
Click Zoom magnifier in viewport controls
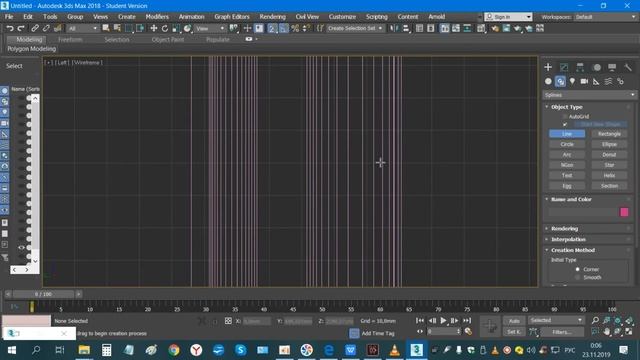coord(596,320)
